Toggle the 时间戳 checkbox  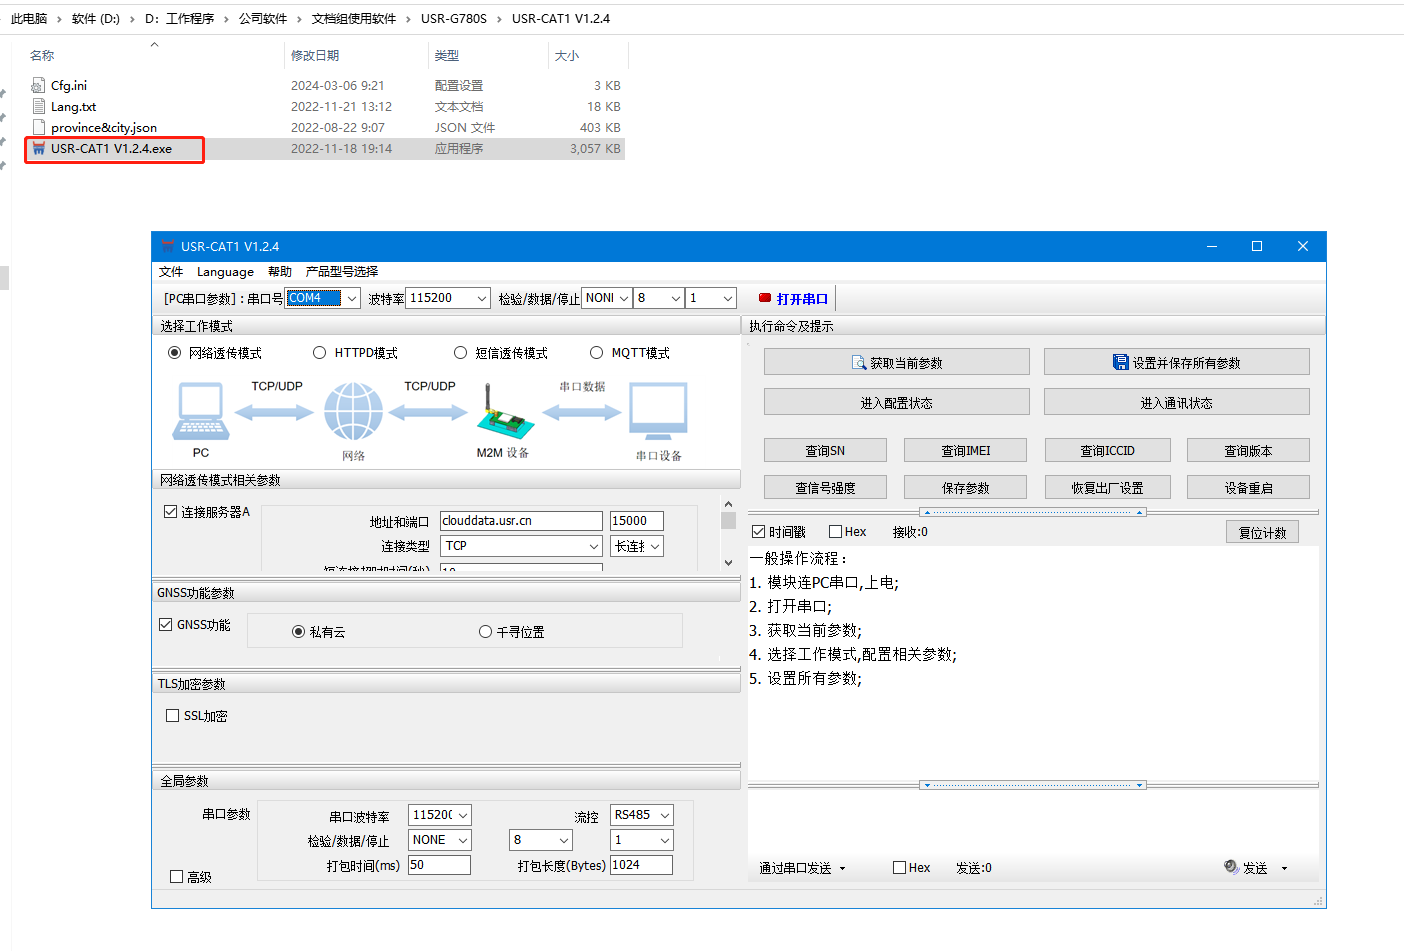point(759,532)
